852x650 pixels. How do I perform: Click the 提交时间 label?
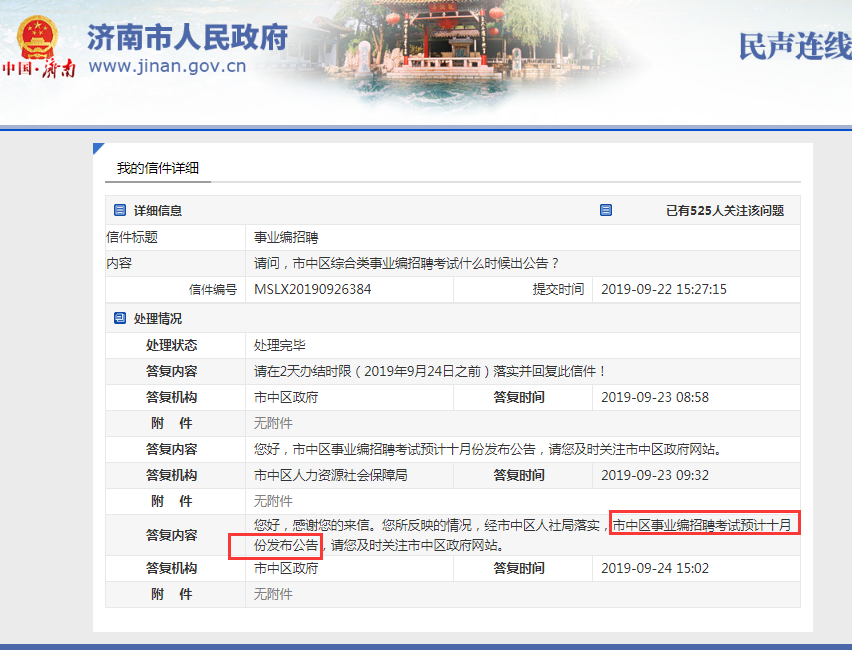[558, 290]
